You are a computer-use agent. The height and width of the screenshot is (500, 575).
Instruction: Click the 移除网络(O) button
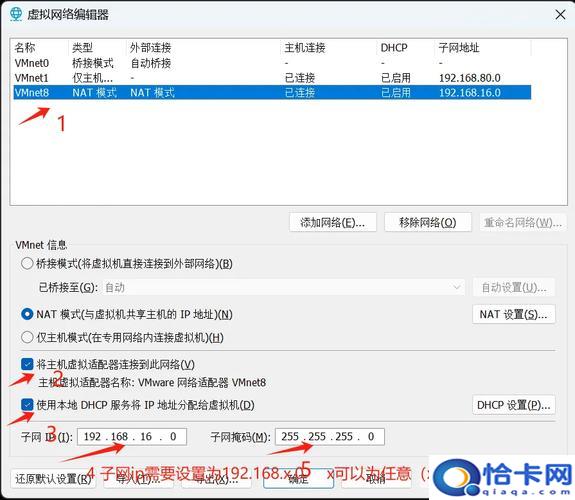click(428, 222)
